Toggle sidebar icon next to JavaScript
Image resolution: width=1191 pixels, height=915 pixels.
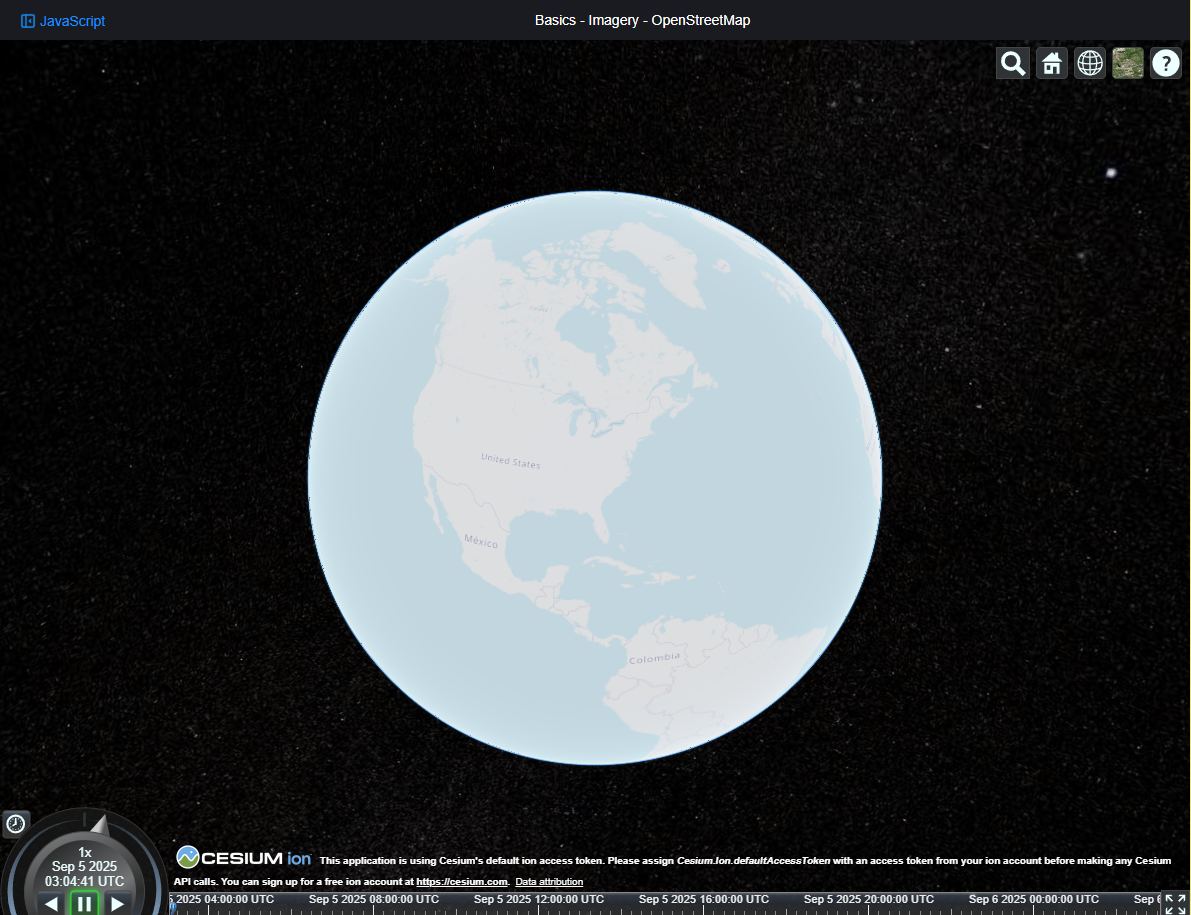point(27,21)
